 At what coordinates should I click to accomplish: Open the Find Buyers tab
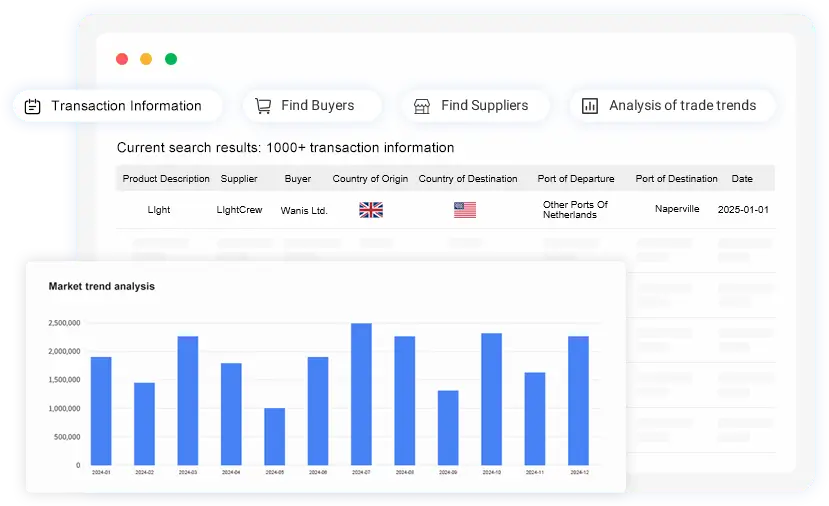[x=317, y=106]
